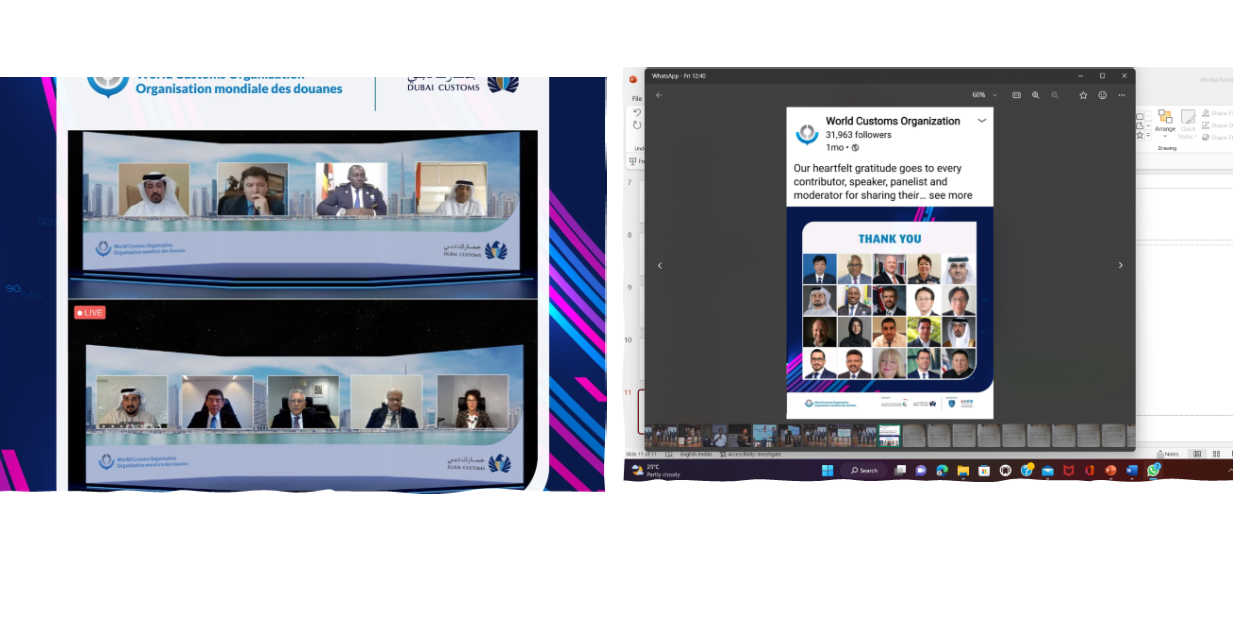Open the Office icon on the taskbar
The image size is (1245, 622).
click(x=1090, y=470)
